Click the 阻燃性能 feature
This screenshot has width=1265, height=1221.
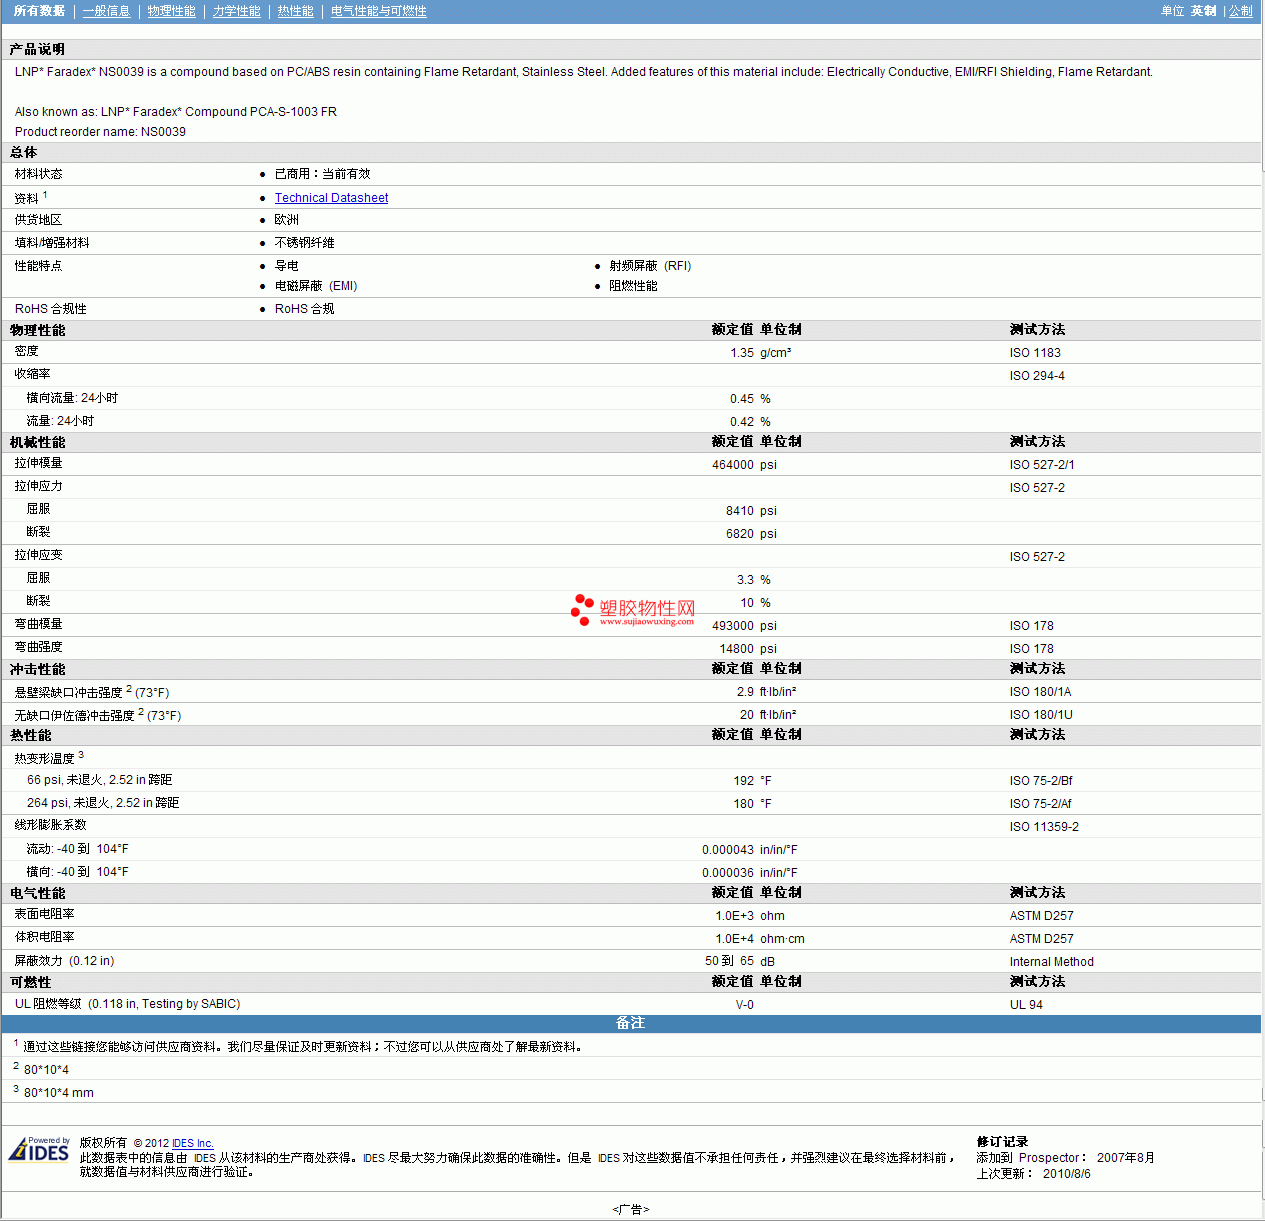click(x=633, y=286)
